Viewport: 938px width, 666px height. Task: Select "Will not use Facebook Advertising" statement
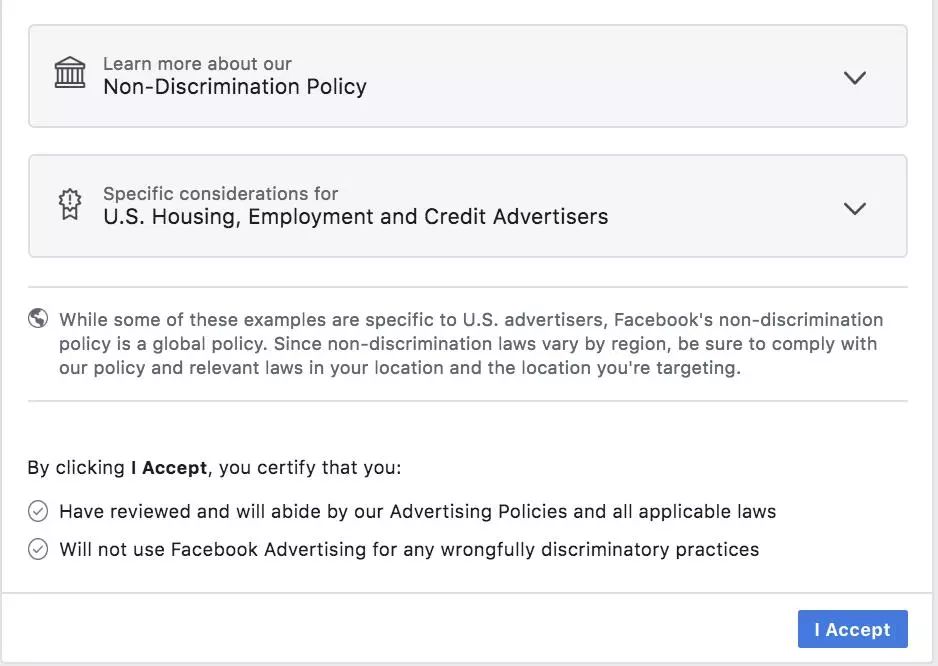[409, 549]
